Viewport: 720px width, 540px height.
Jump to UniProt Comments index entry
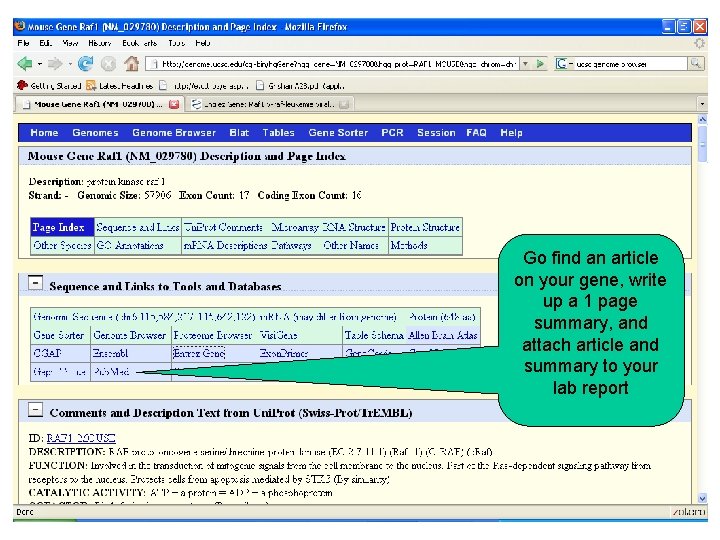point(223,227)
